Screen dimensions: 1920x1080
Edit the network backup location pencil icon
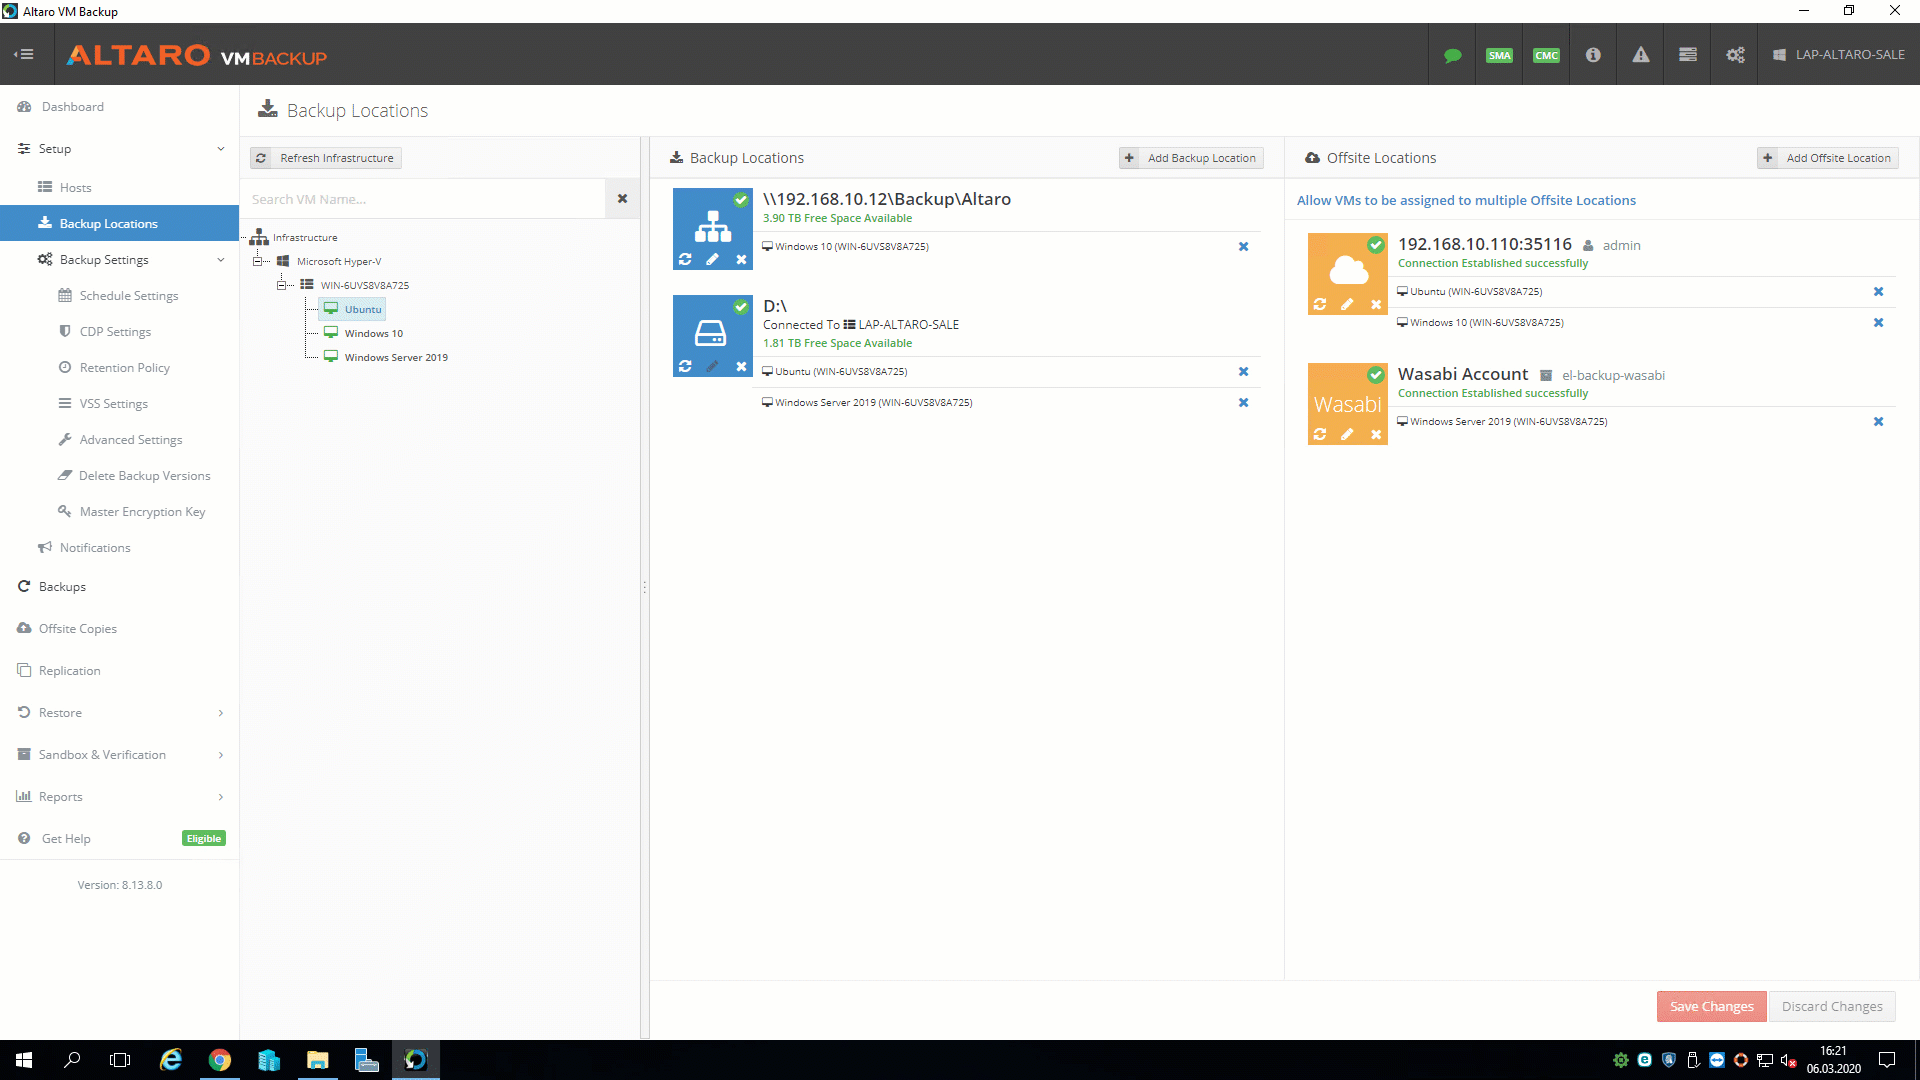pos(712,259)
